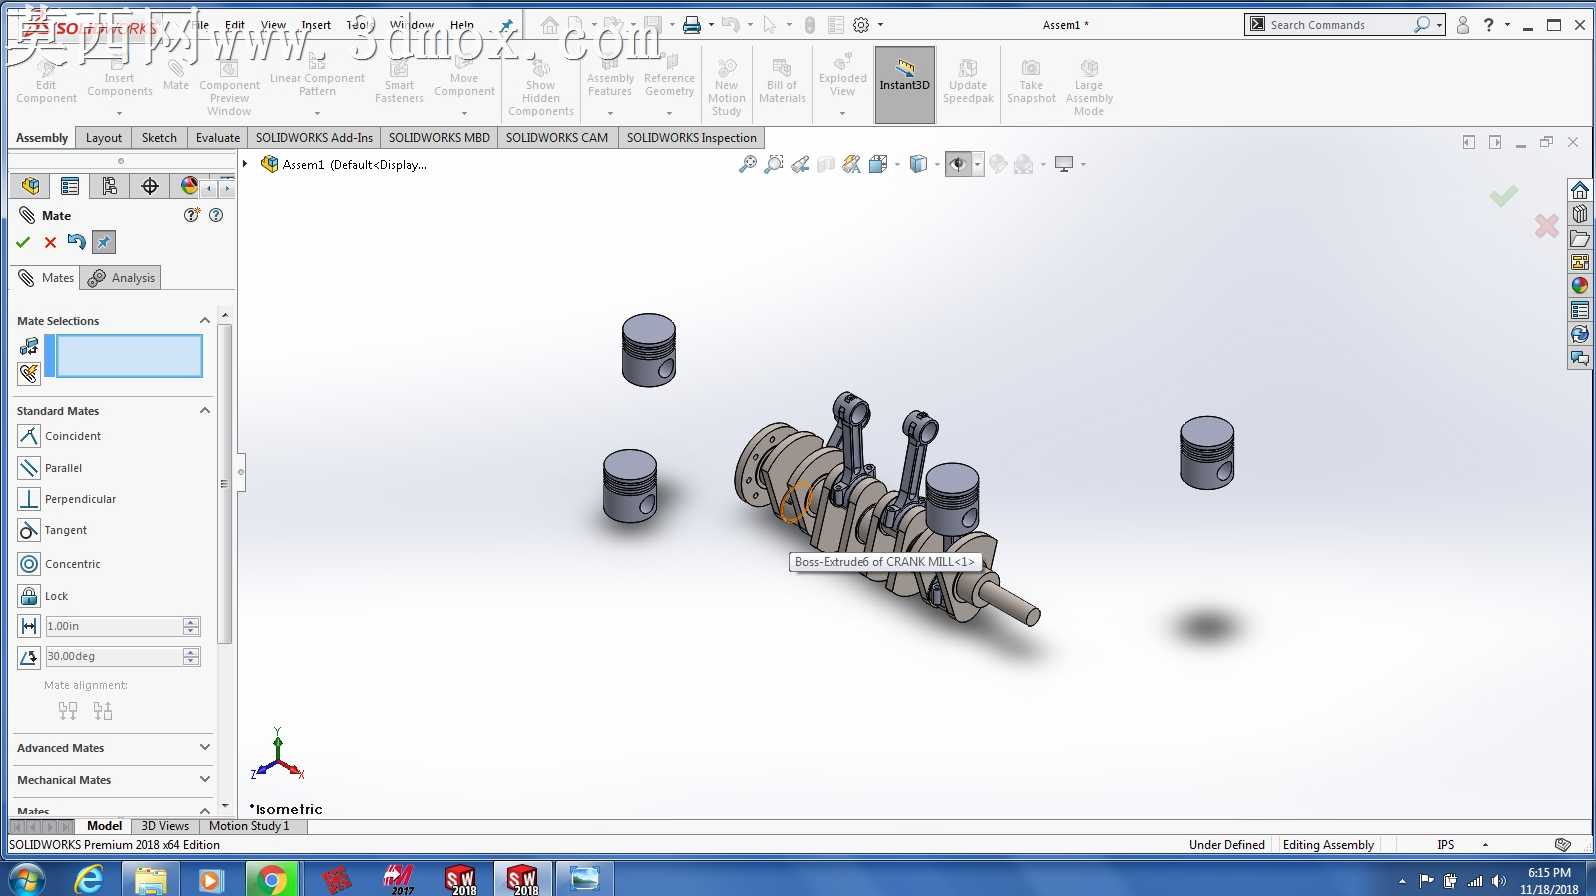The image size is (1596, 896).
Task: Open Google Chrome from the taskbar
Action: 271,880
